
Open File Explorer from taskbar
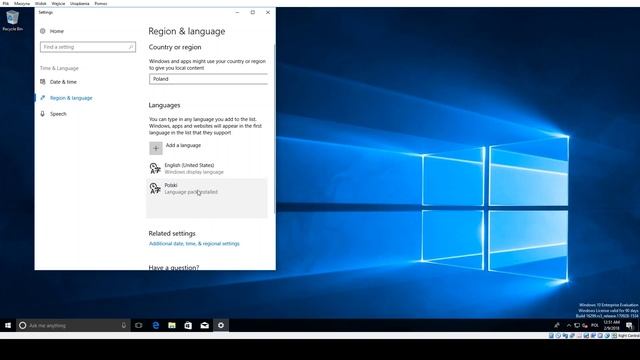(x=172, y=325)
